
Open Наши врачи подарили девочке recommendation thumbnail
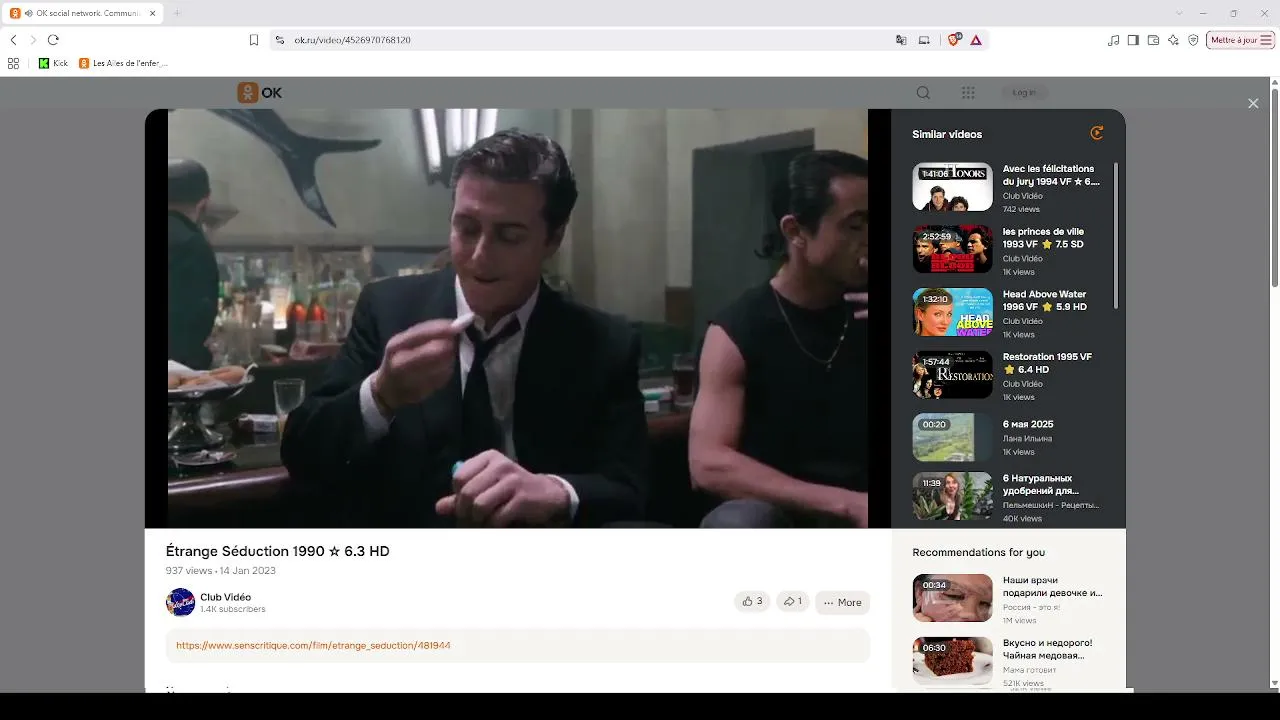(952, 598)
